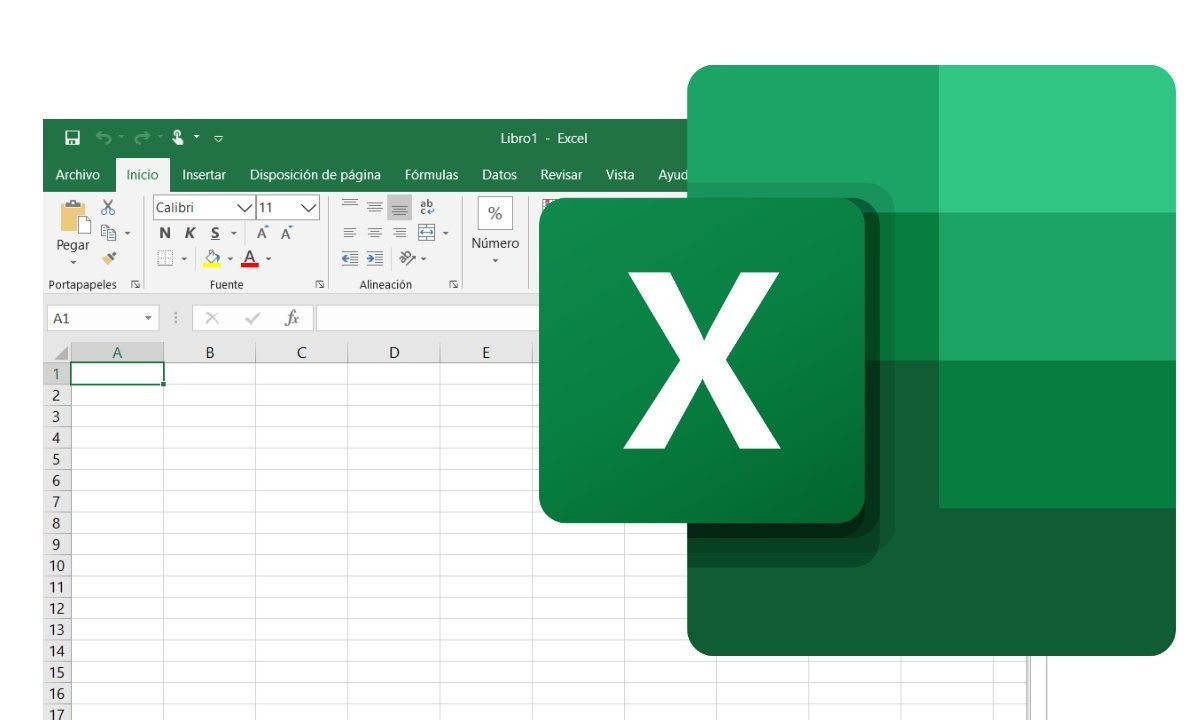1200x720 pixels.
Task: Open the Name Box dropdown arrow
Action: [149, 318]
